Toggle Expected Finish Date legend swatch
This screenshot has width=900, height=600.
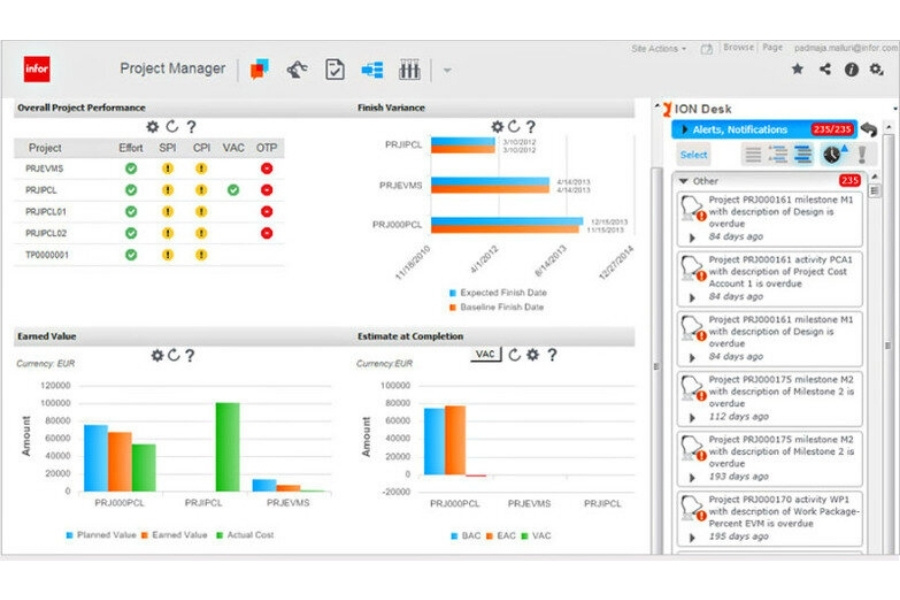(452, 293)
